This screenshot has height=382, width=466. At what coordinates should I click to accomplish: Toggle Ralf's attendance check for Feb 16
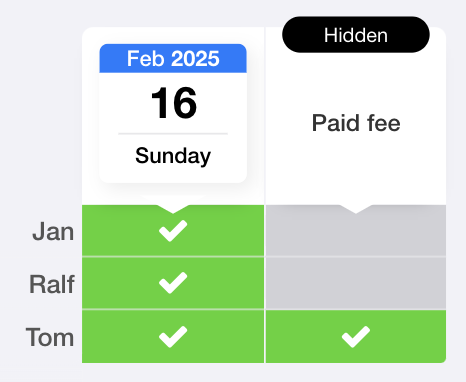click(173, 283)
